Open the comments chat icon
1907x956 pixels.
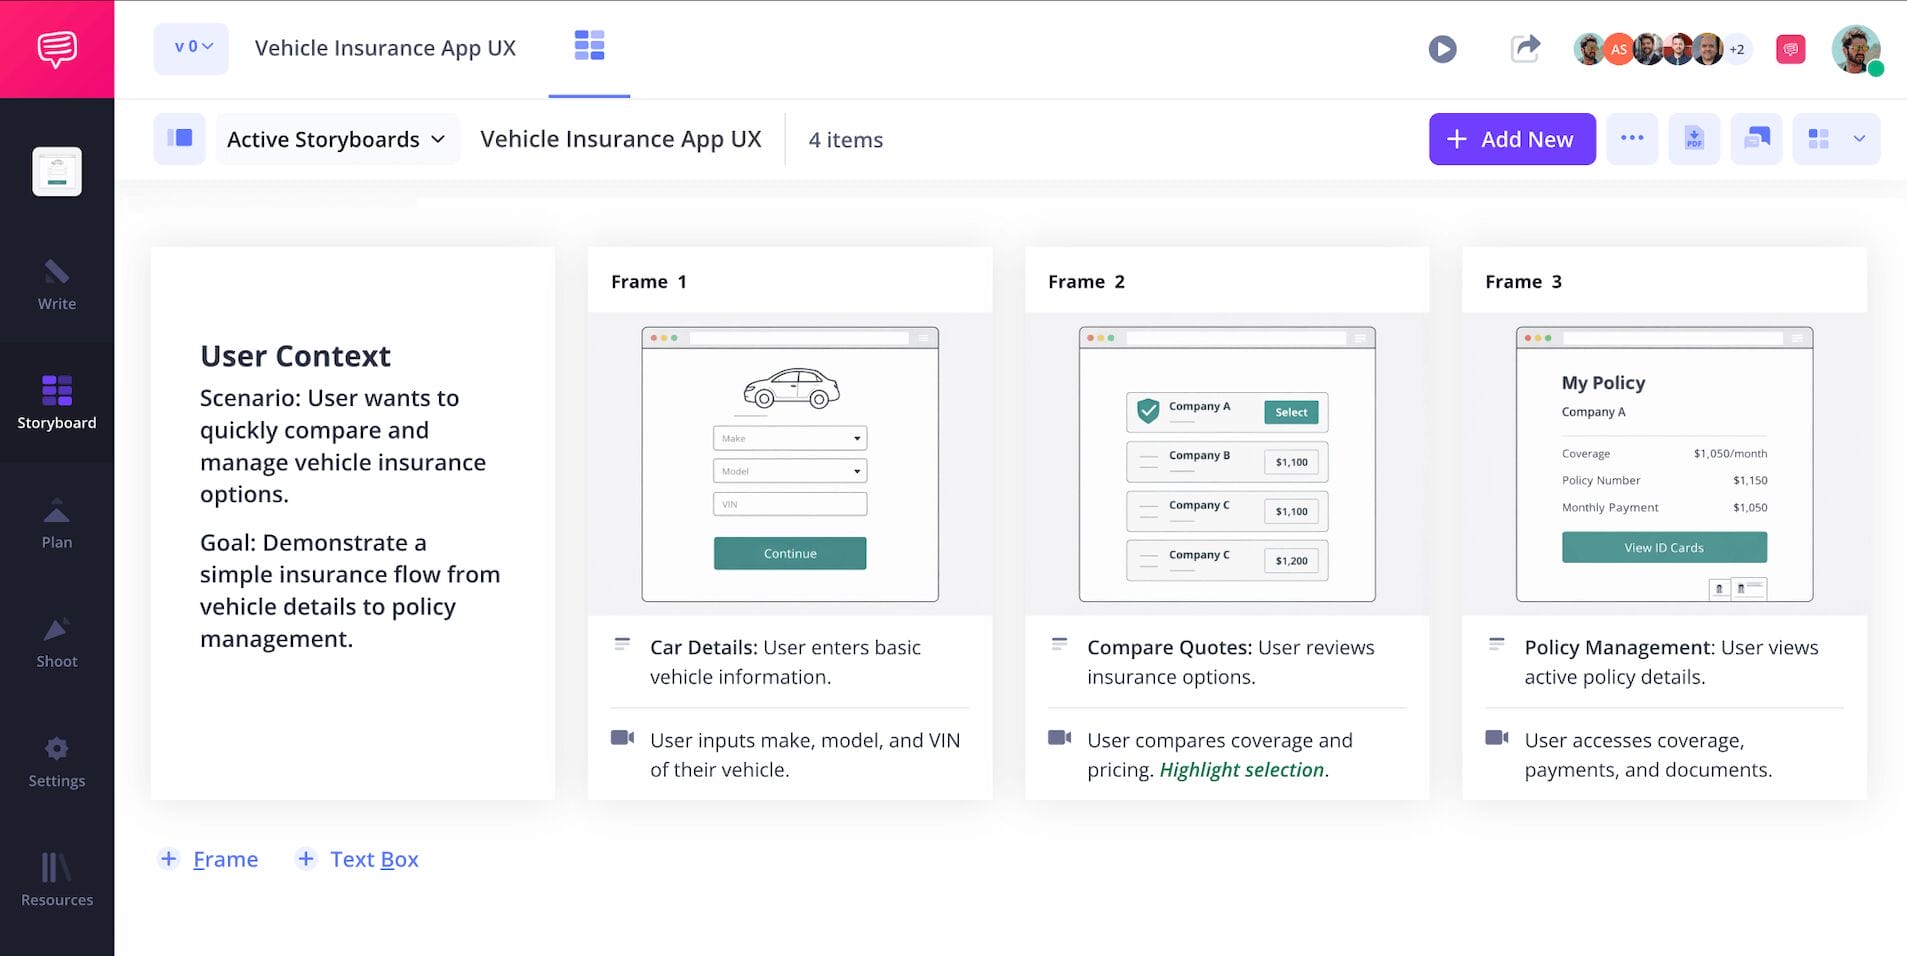pos(1790,48)
